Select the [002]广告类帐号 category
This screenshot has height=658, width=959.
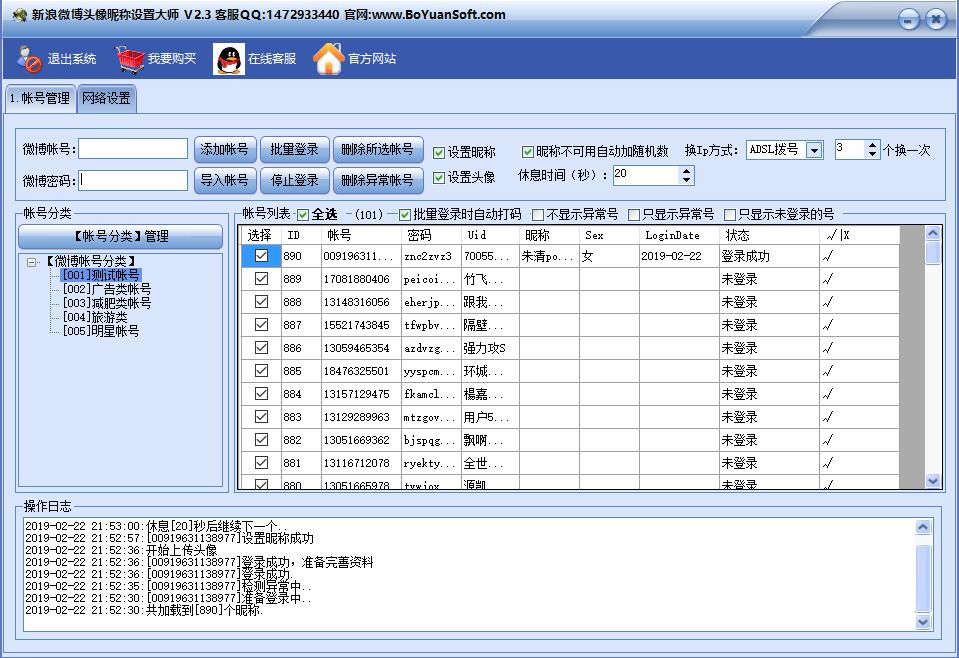[x=106, y=289]
